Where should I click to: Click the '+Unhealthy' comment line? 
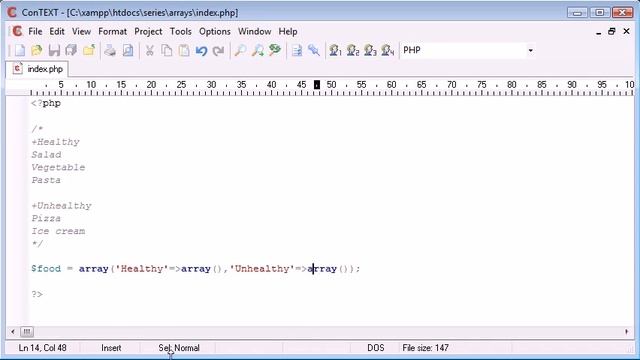point(61,206)
